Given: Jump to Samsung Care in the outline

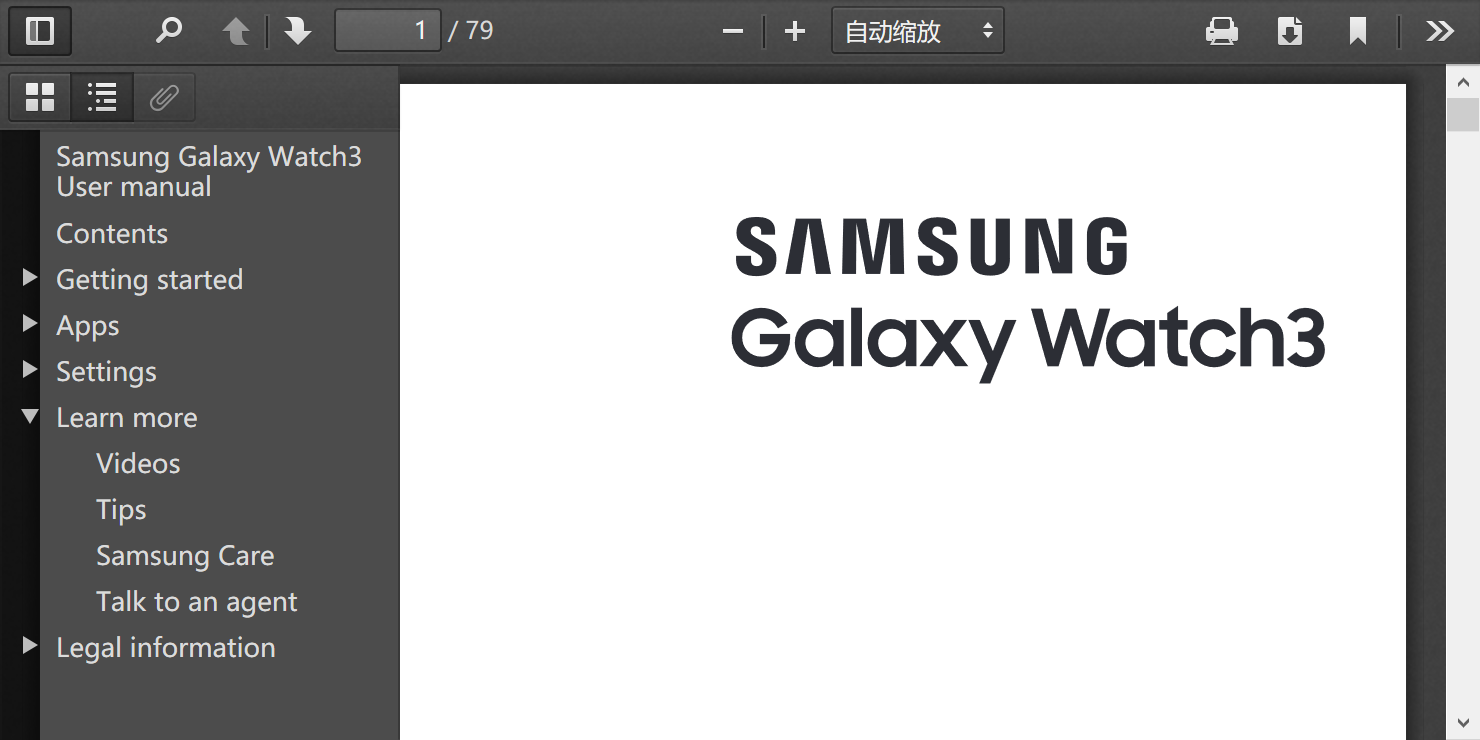Looking at the screenshot, I should pyautogui.click(x=185, y=555).
